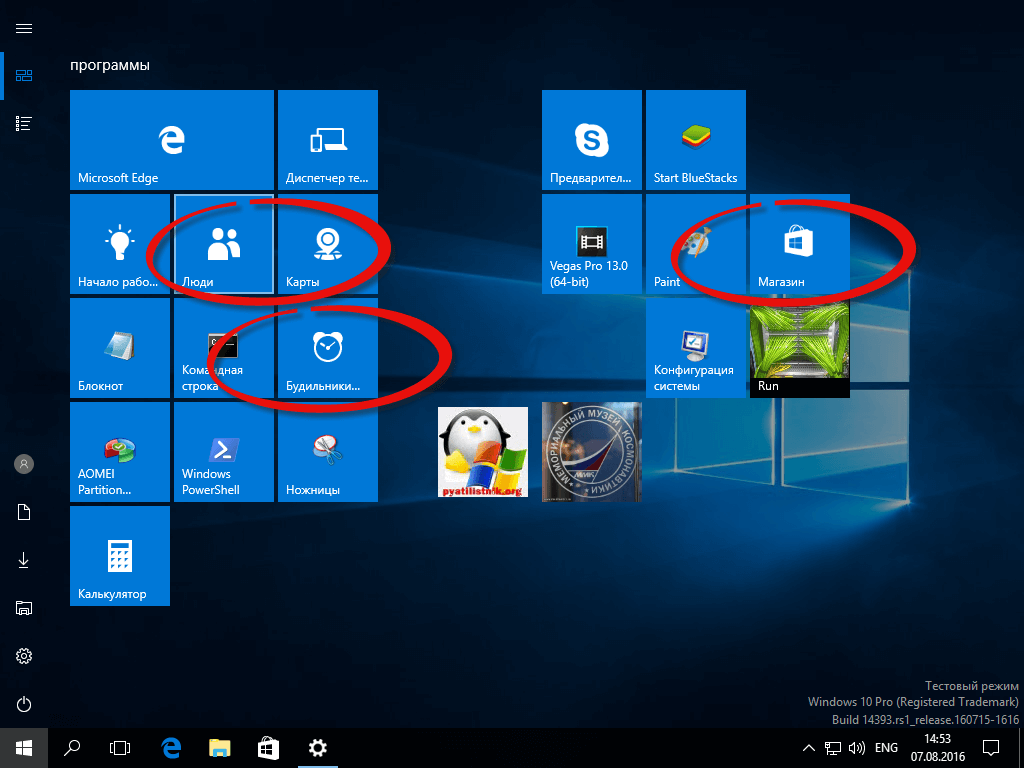Launch the Skype preview tile
Screen dimensions: 1024x768
(592, 140)
